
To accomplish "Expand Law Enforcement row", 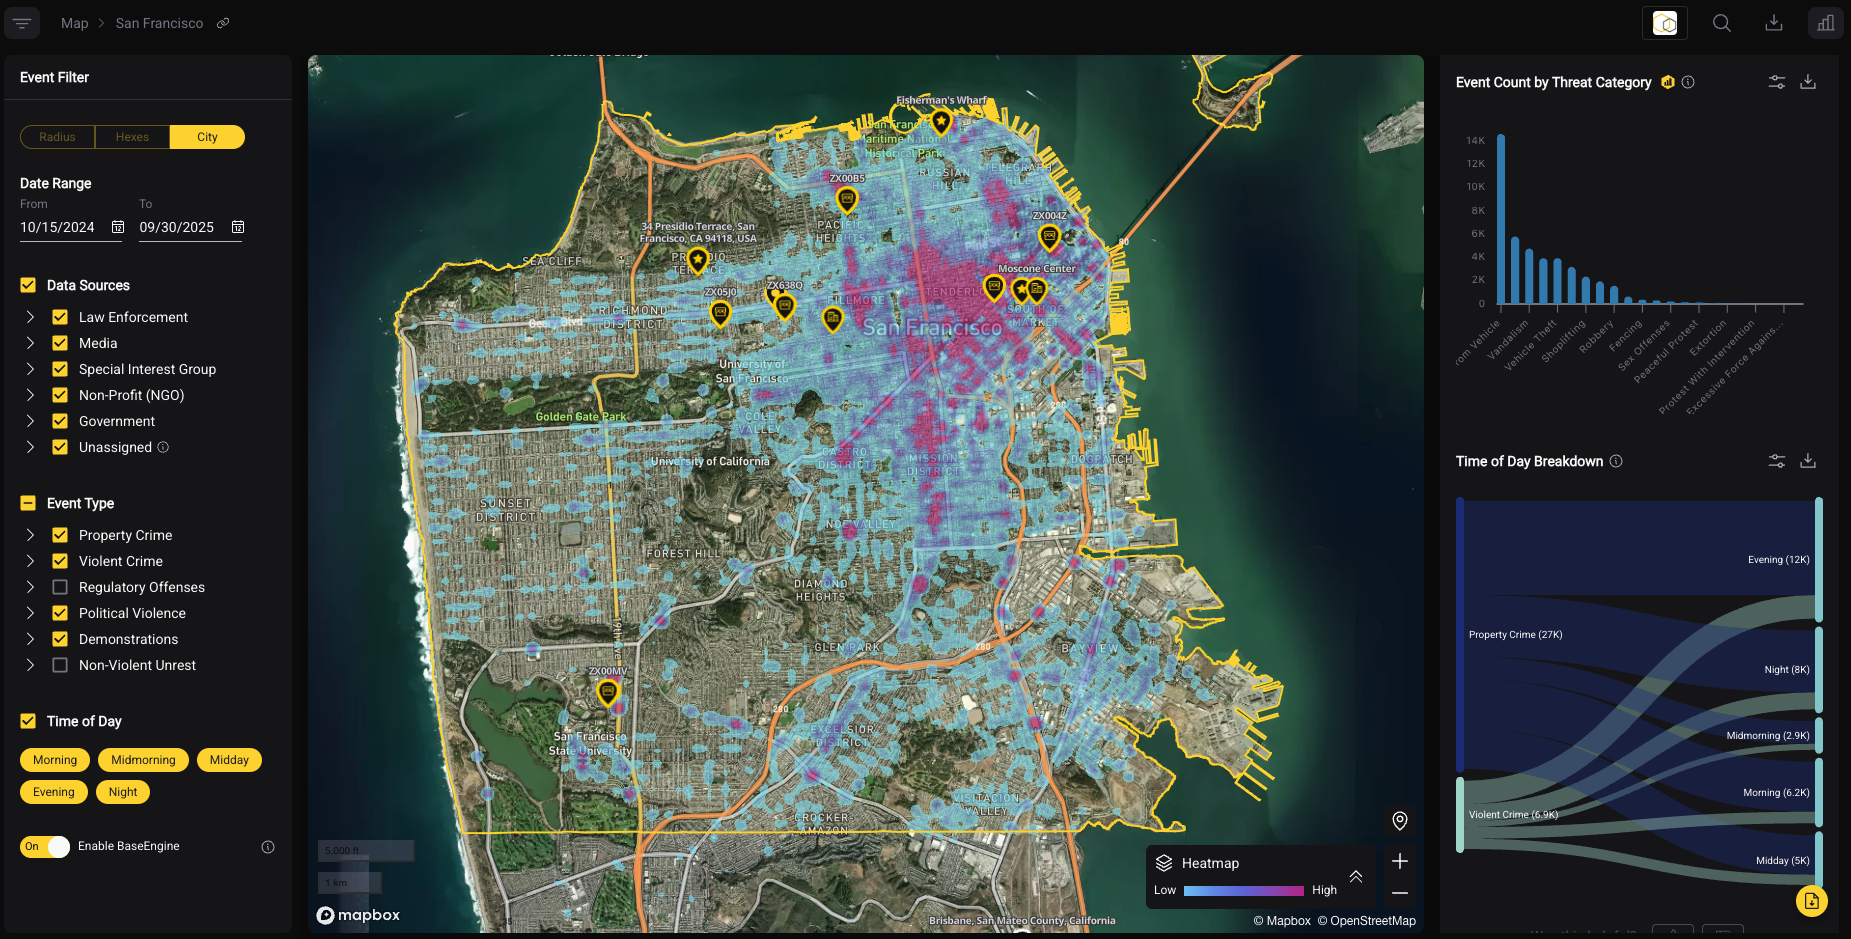I will (x=30, y=317).
